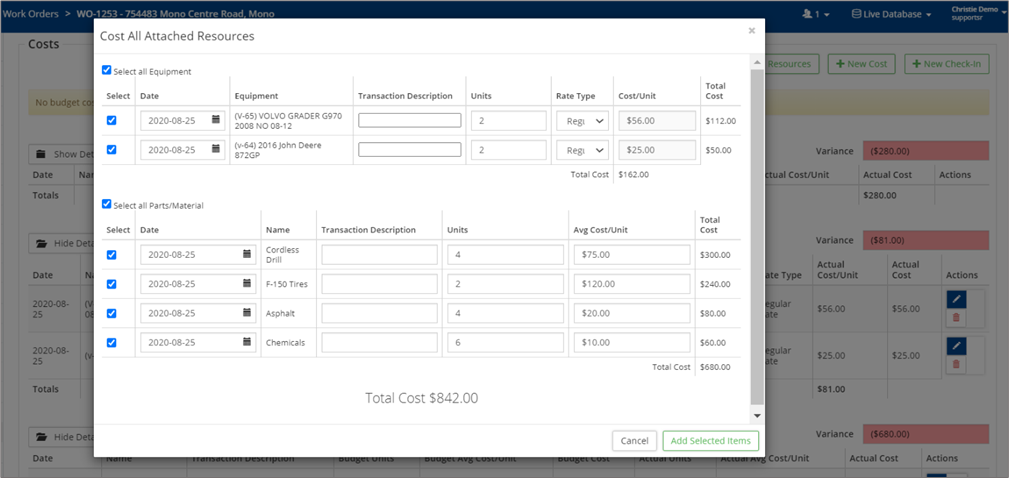Toggle Select all Parts/Material checkbox
Viewport: 1009px width, 478px height.
click(107, 205)
